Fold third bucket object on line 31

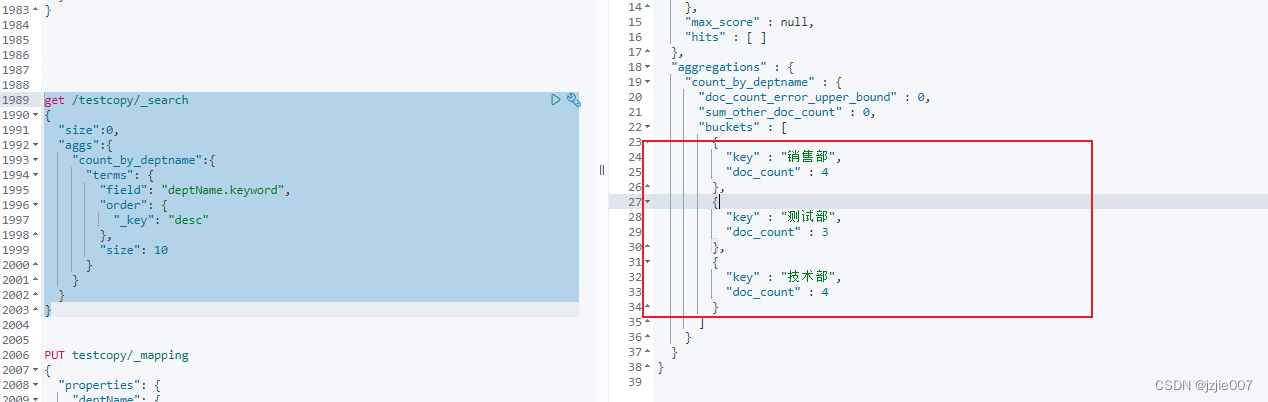(x=647, y=262)
